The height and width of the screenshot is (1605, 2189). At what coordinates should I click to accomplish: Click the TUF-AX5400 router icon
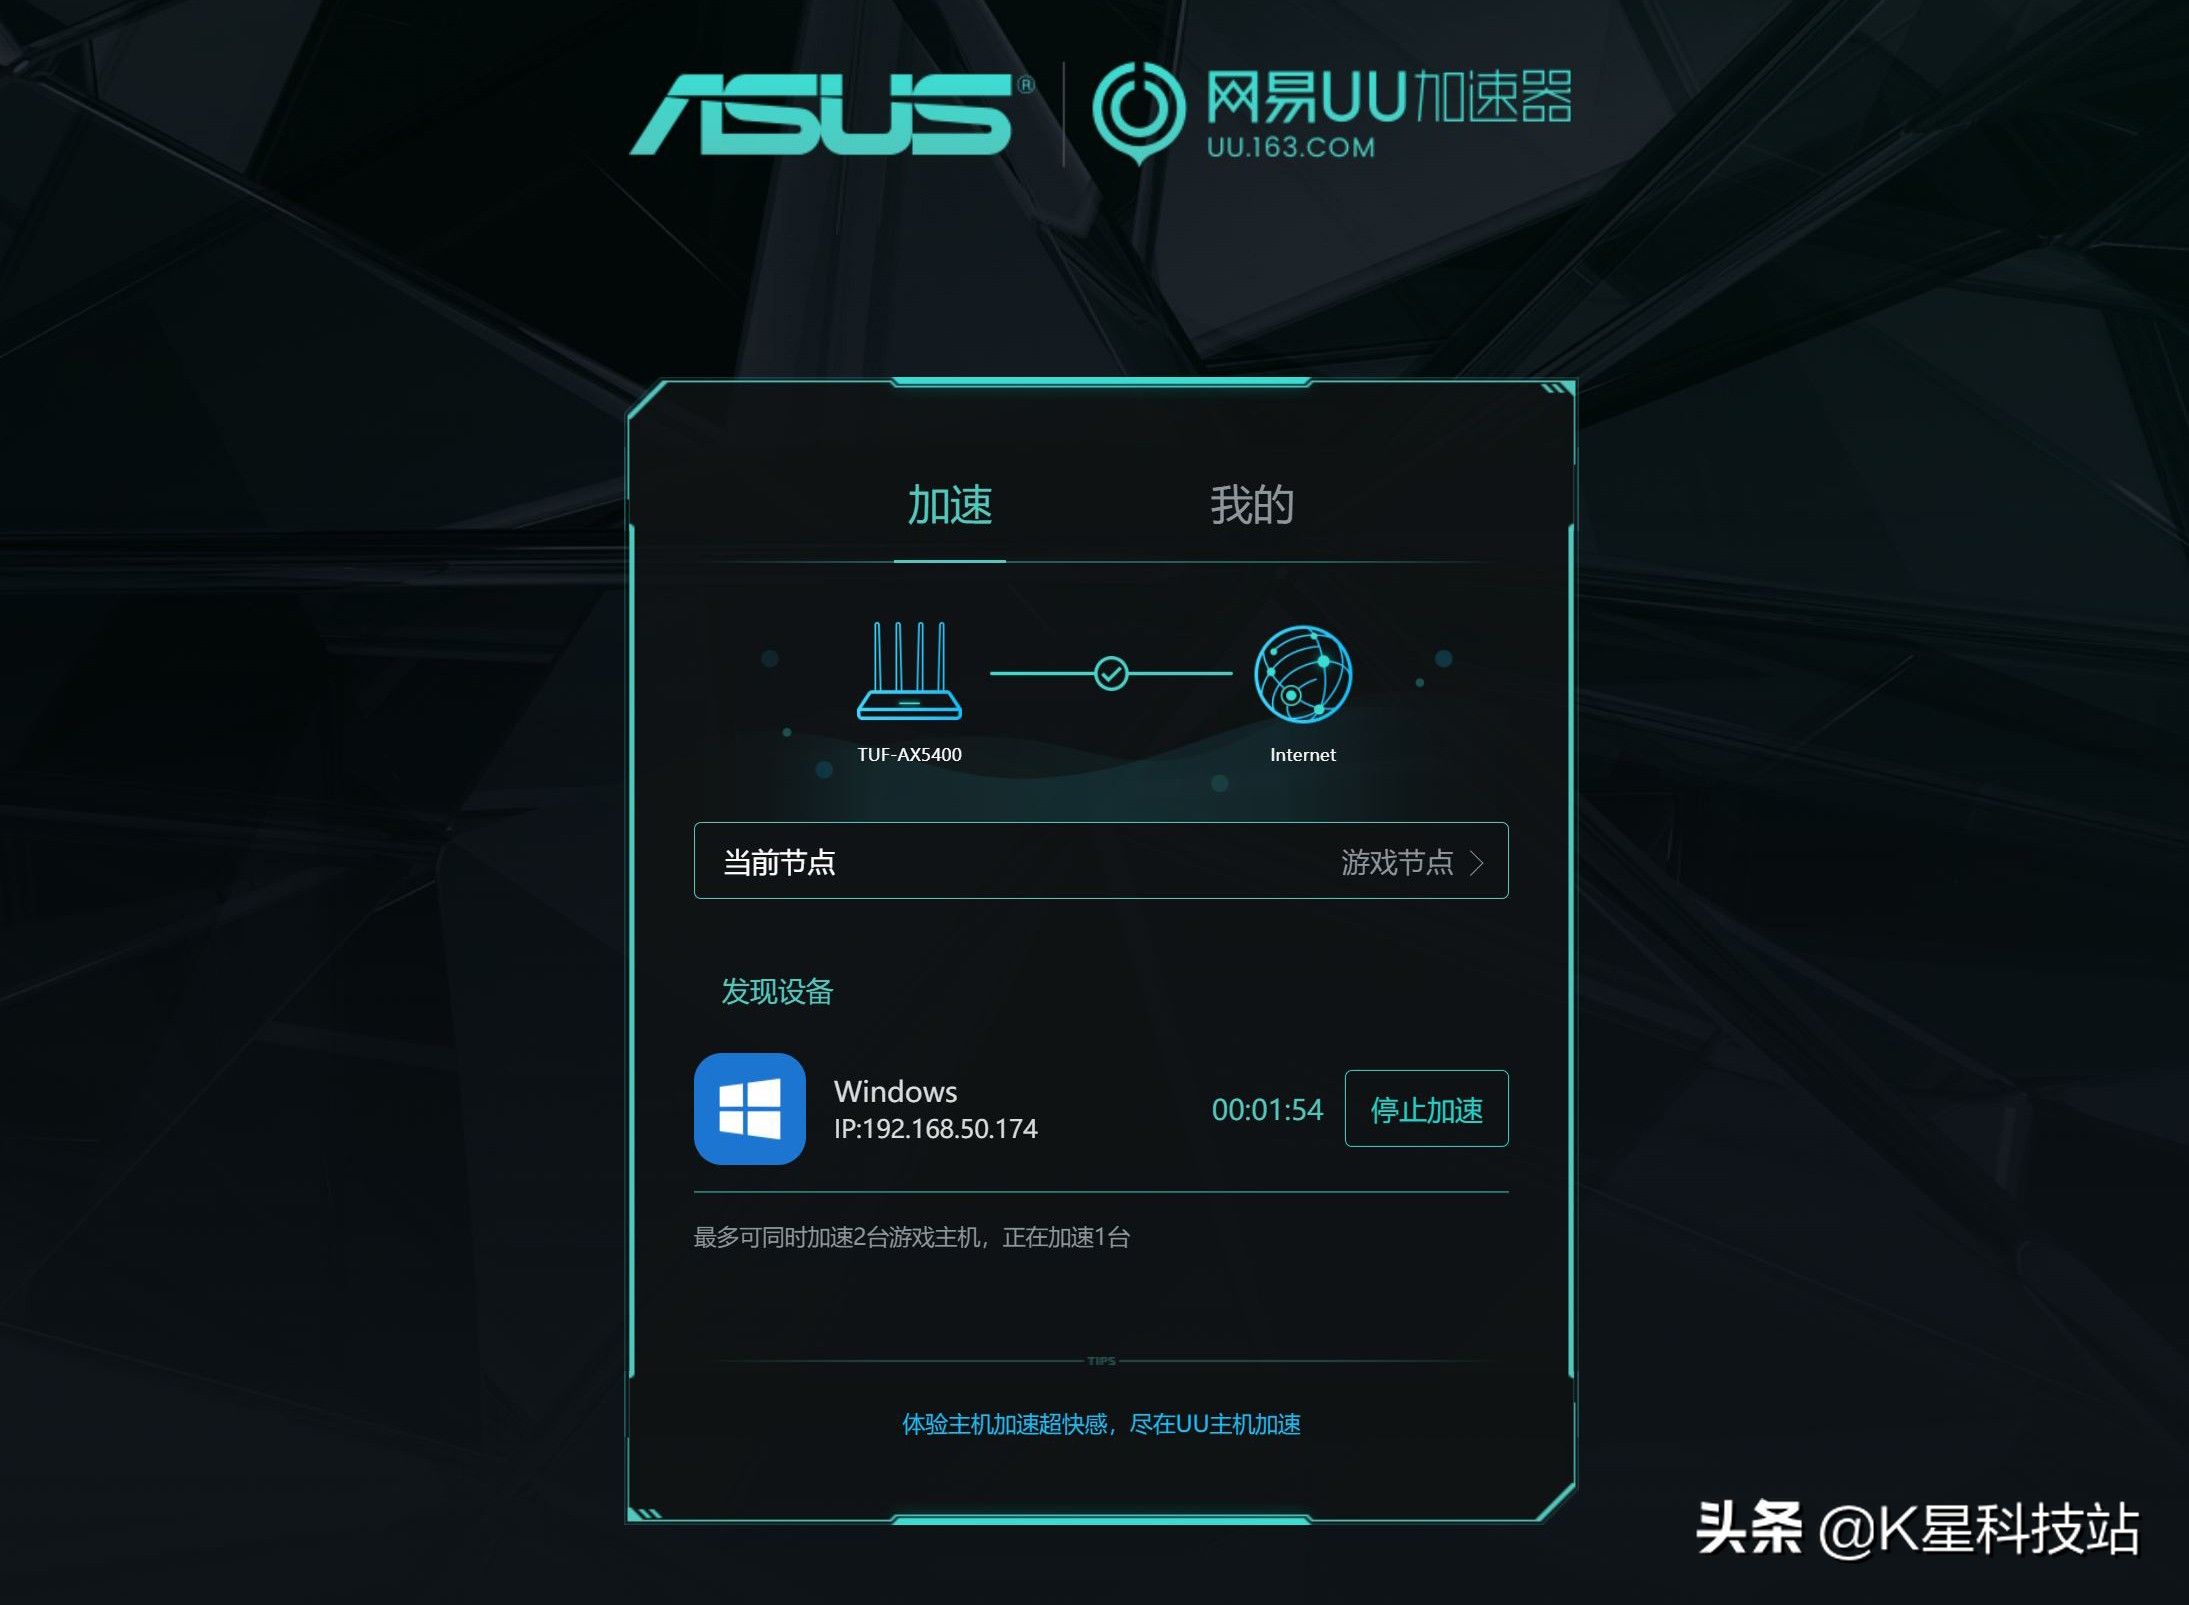(909, 670)
